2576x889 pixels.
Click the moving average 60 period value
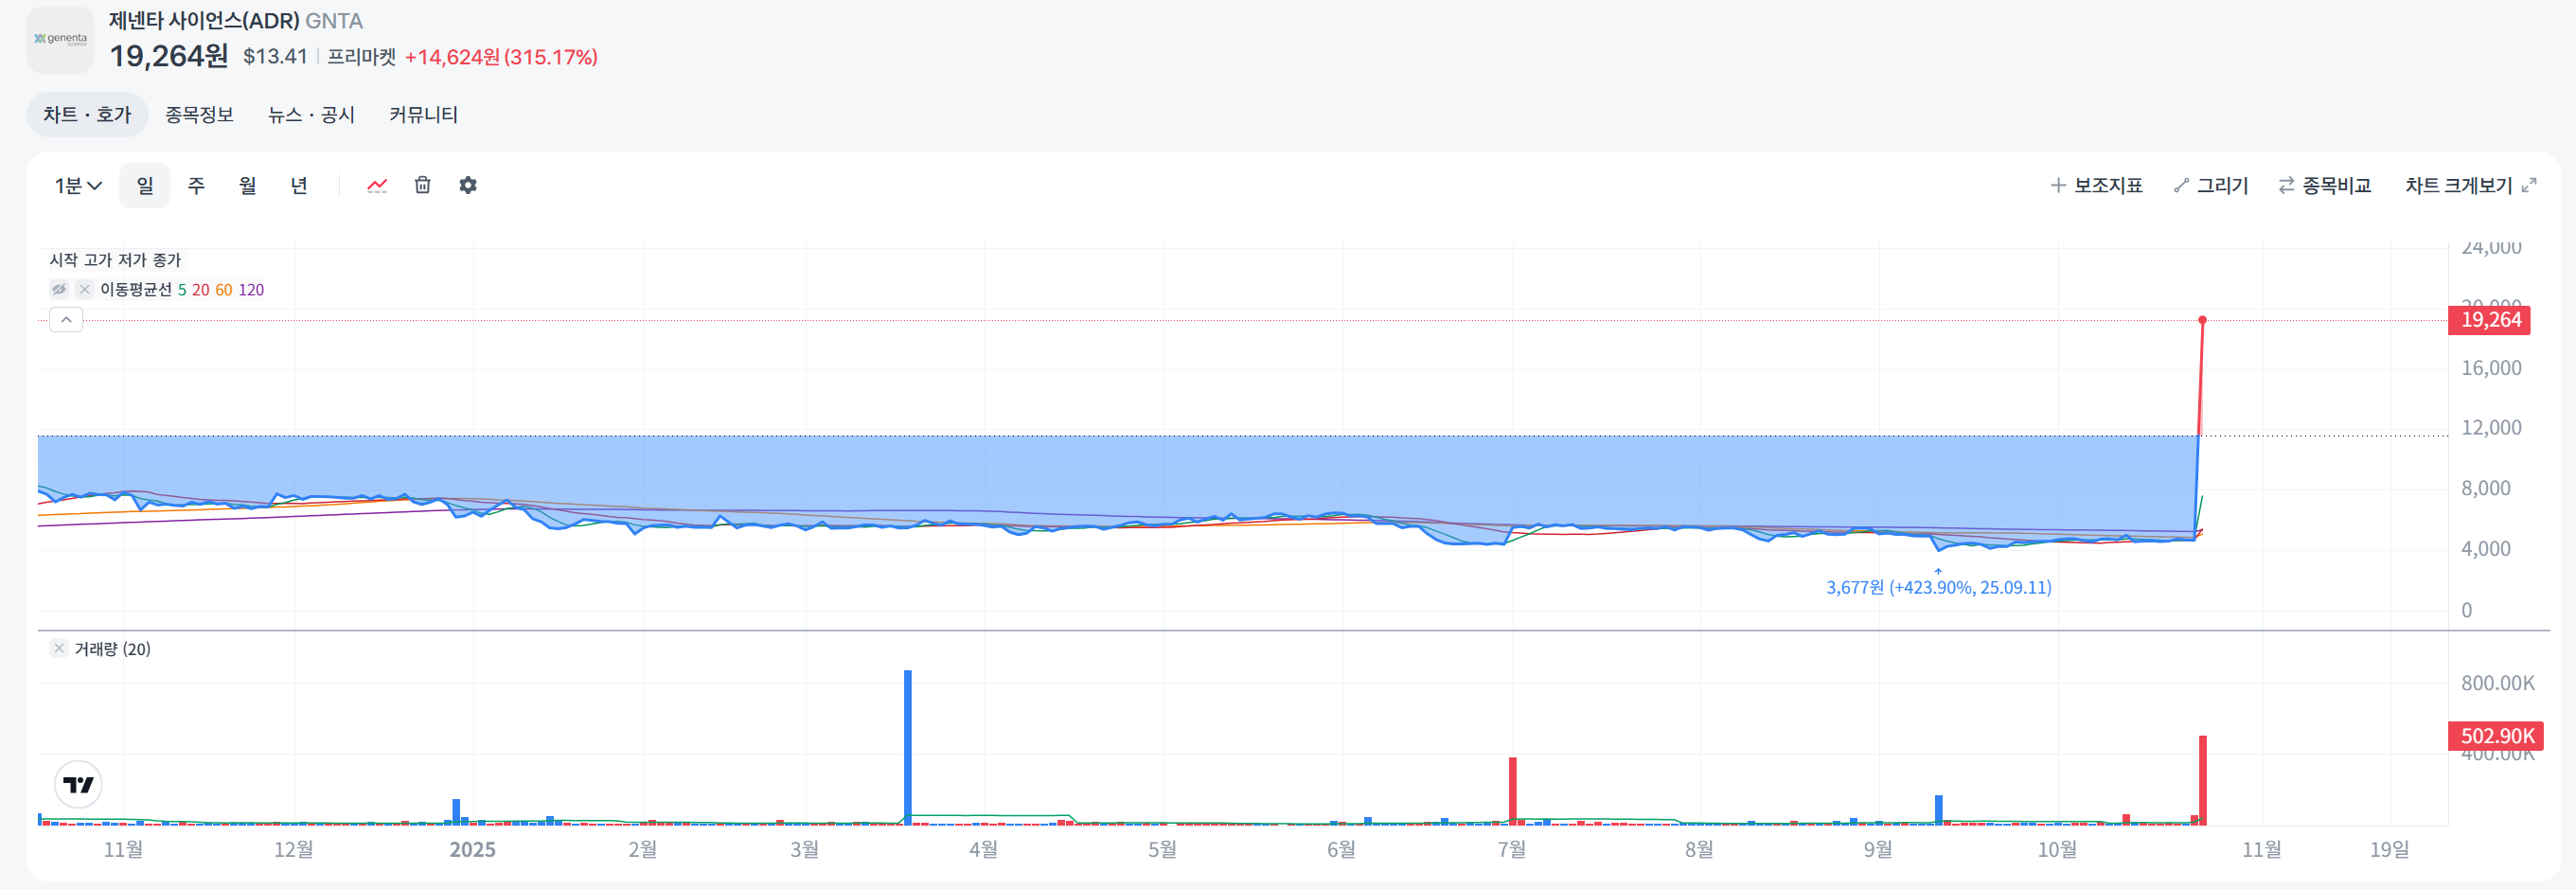(x=224, y=290)
